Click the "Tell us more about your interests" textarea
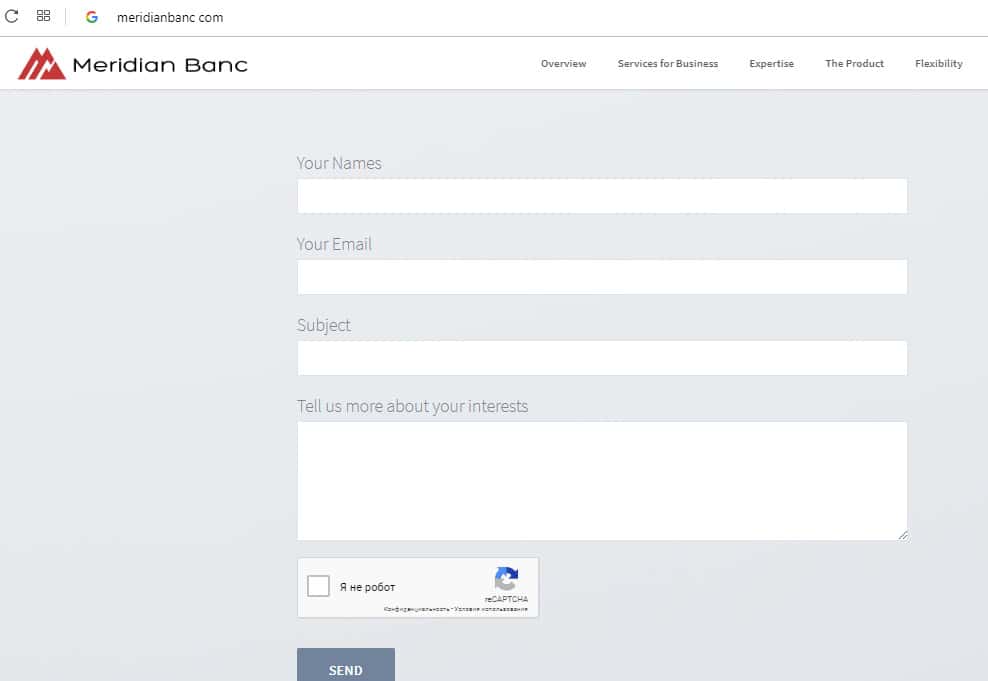 [x=602, y=480]
